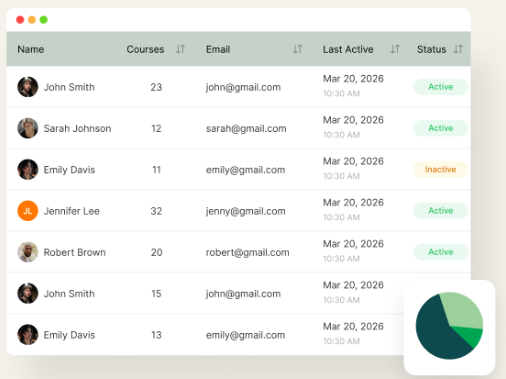Click jenny@gmail.com email address

tap(246, 211)
